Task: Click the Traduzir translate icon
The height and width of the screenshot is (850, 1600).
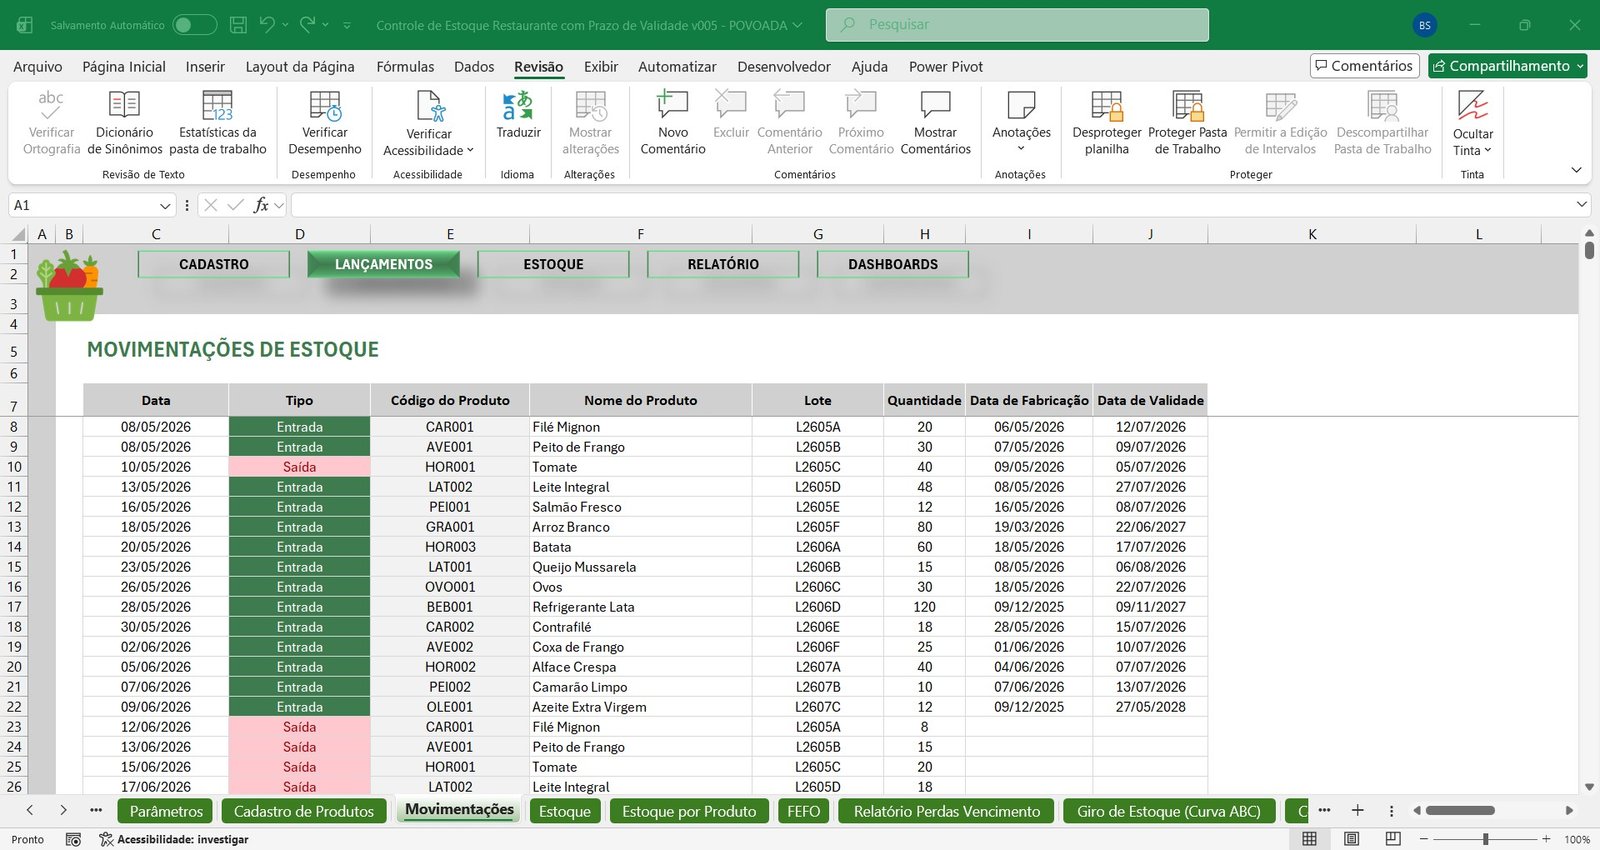Action: click(518, 104)
